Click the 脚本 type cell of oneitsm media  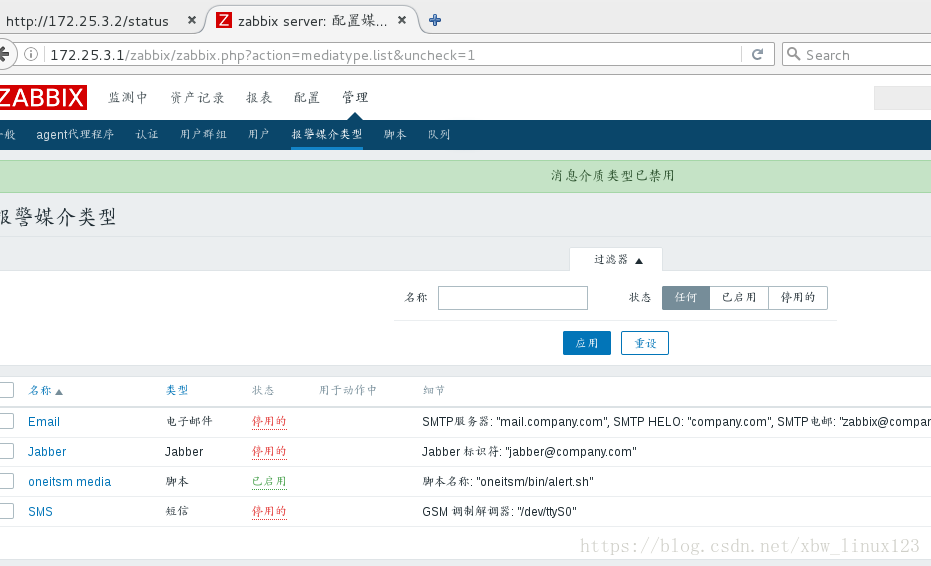[177, 481]
